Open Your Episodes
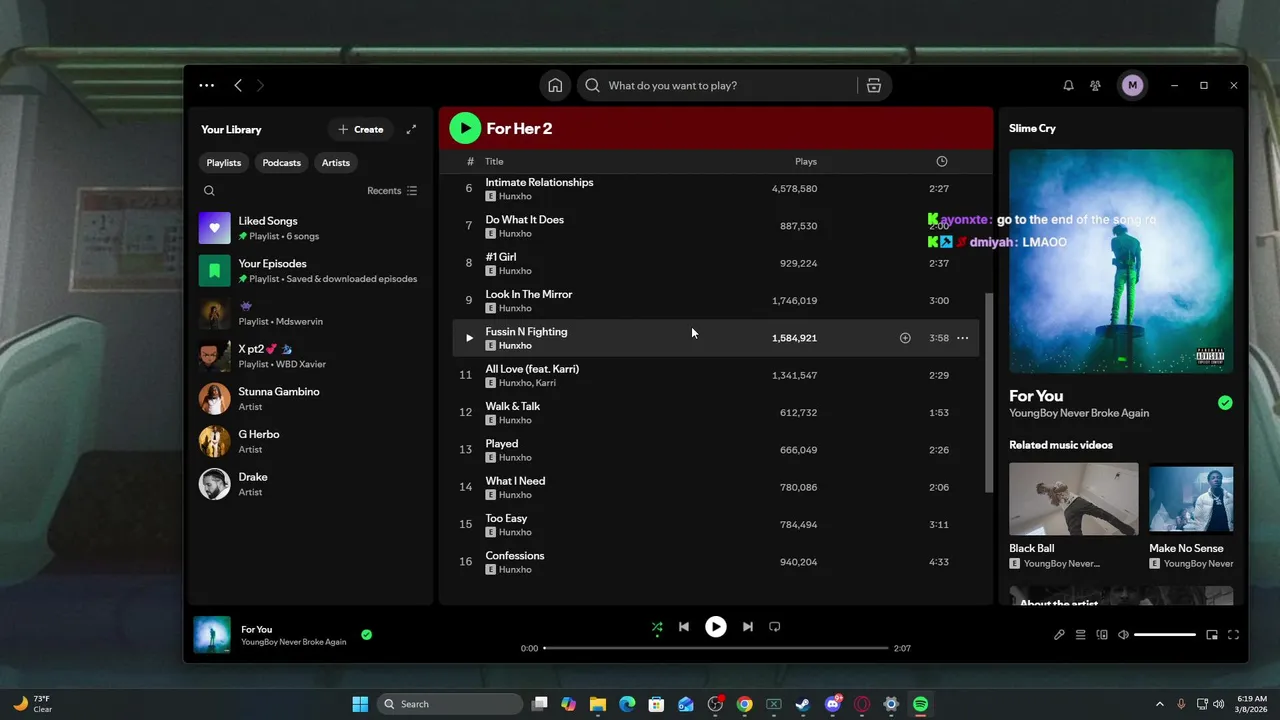Screen dimensions: 1280x720 tap(311, 271)
